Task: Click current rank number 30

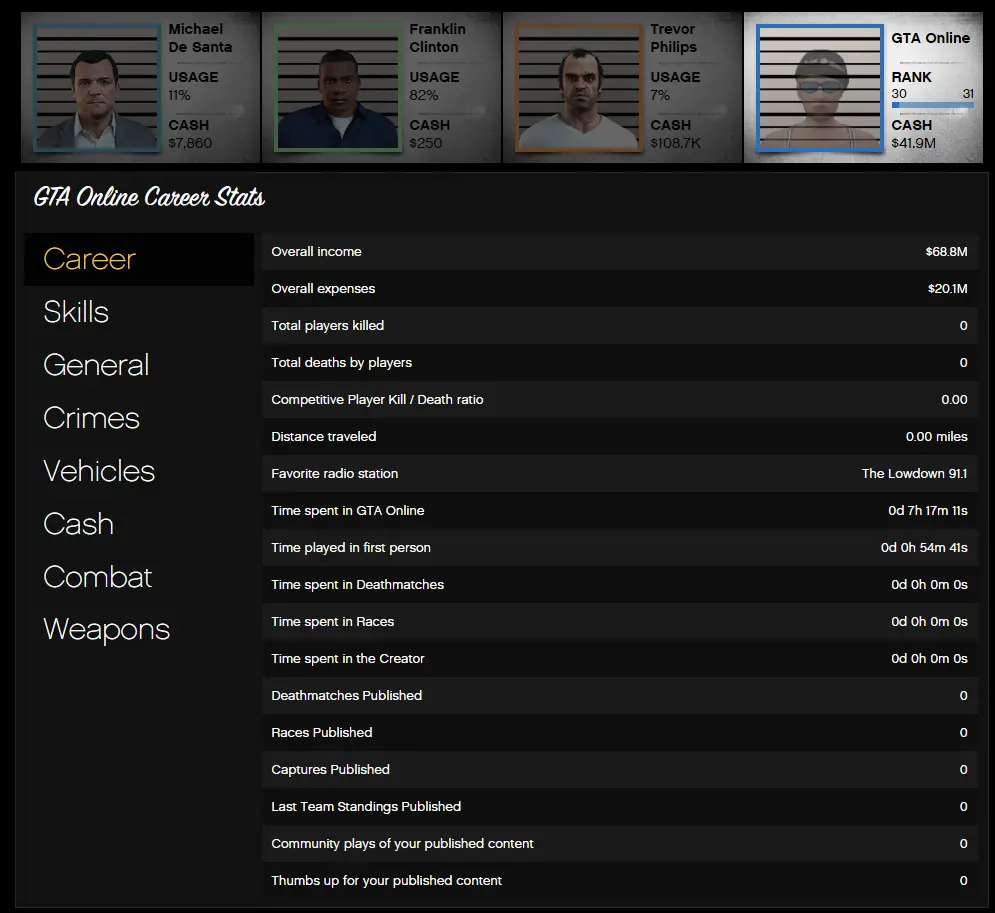Action: [899, 94]
